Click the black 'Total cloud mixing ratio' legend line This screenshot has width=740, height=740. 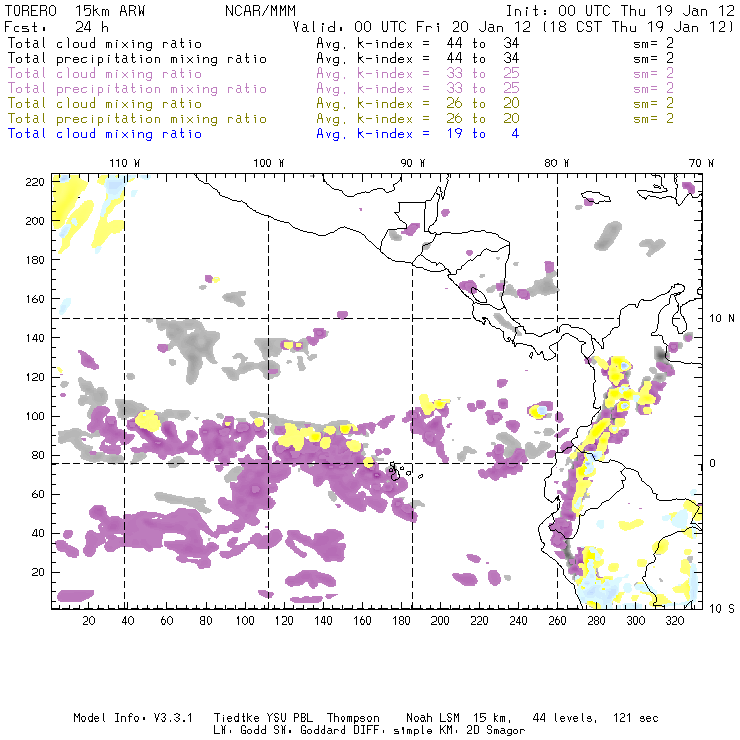(105, 44)
